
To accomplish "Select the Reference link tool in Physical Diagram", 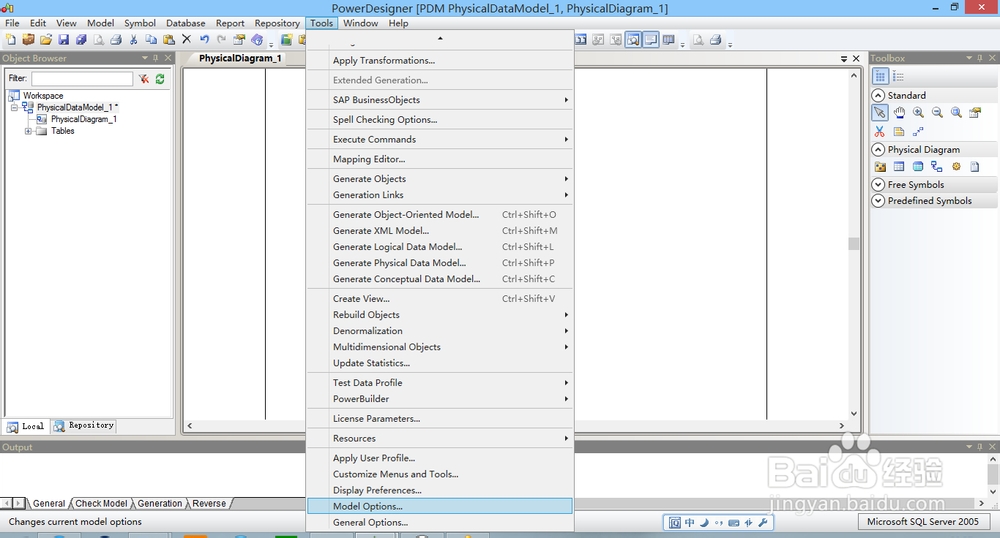I will (x=936, y=166).
